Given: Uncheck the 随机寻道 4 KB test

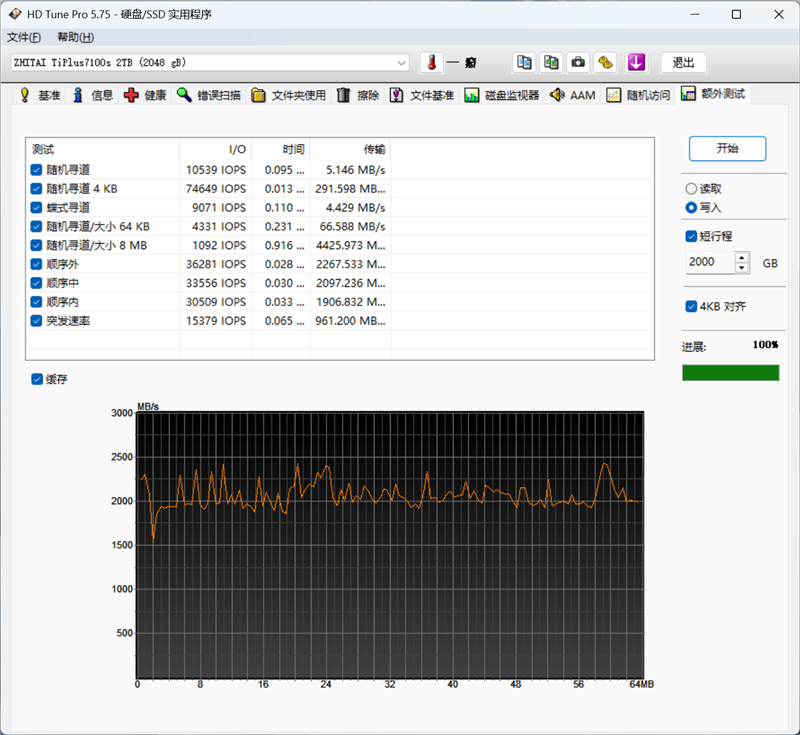Looking at the screenshot, I should click(x=36, y=188).
